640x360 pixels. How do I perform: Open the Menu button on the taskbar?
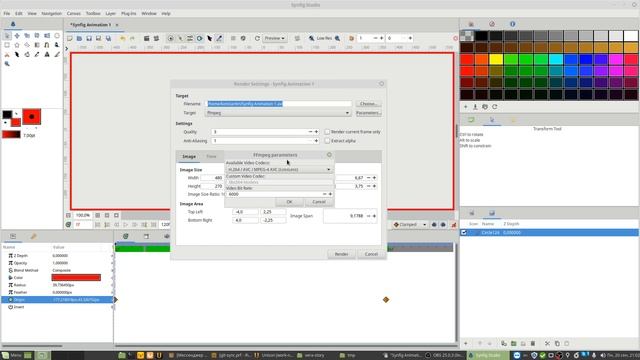click(x=11, y=356)
